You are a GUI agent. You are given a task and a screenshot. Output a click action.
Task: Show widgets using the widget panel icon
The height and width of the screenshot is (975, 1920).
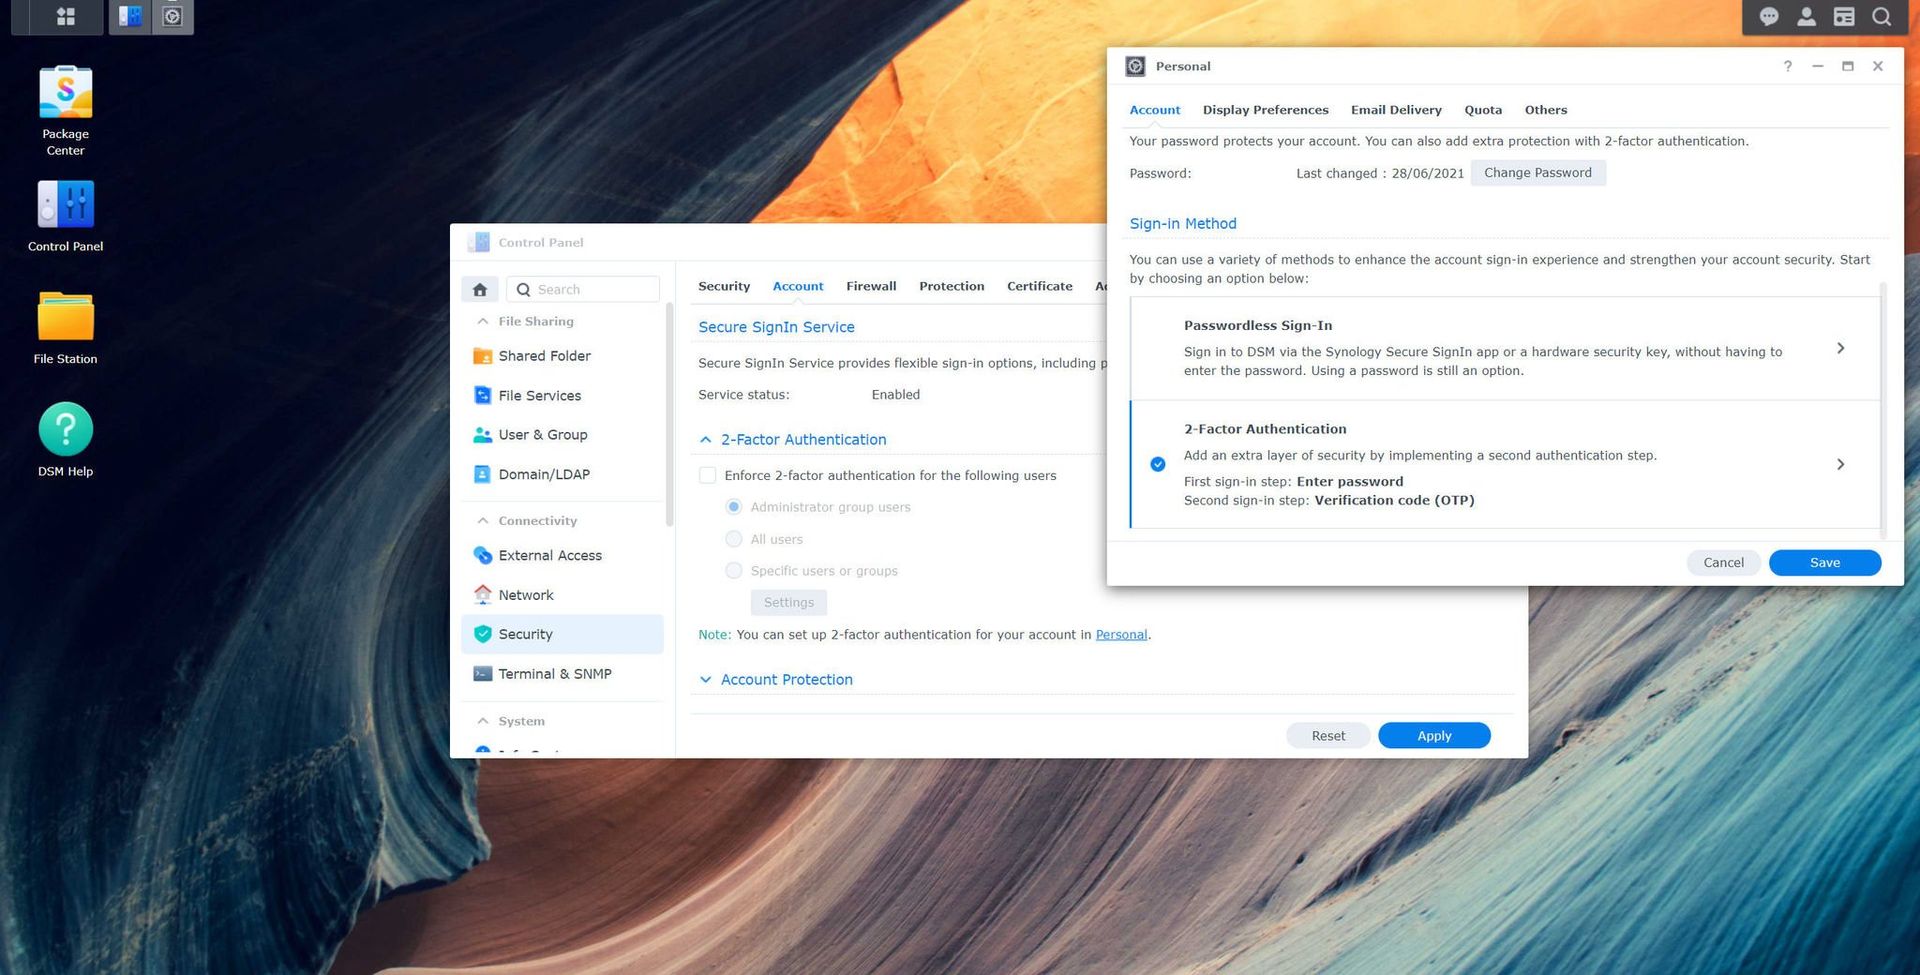(x=1843, y=16)
